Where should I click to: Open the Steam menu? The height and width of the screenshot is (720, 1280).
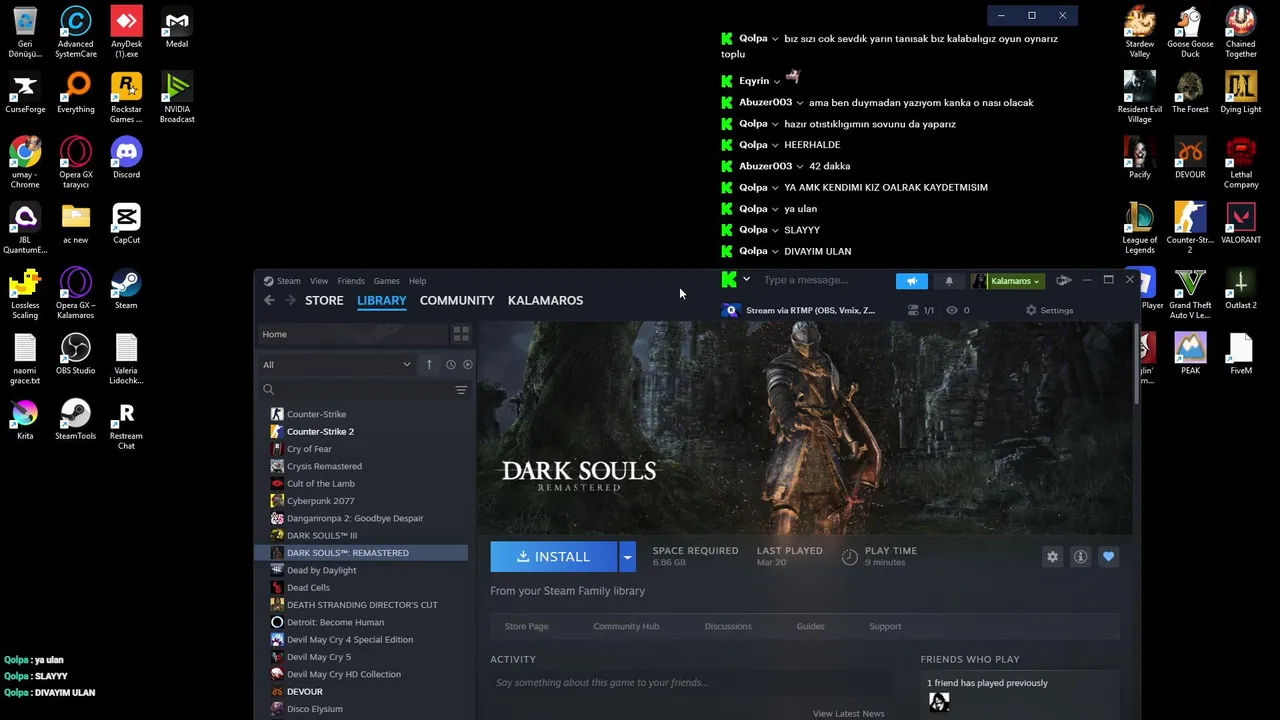click(288, 281)
